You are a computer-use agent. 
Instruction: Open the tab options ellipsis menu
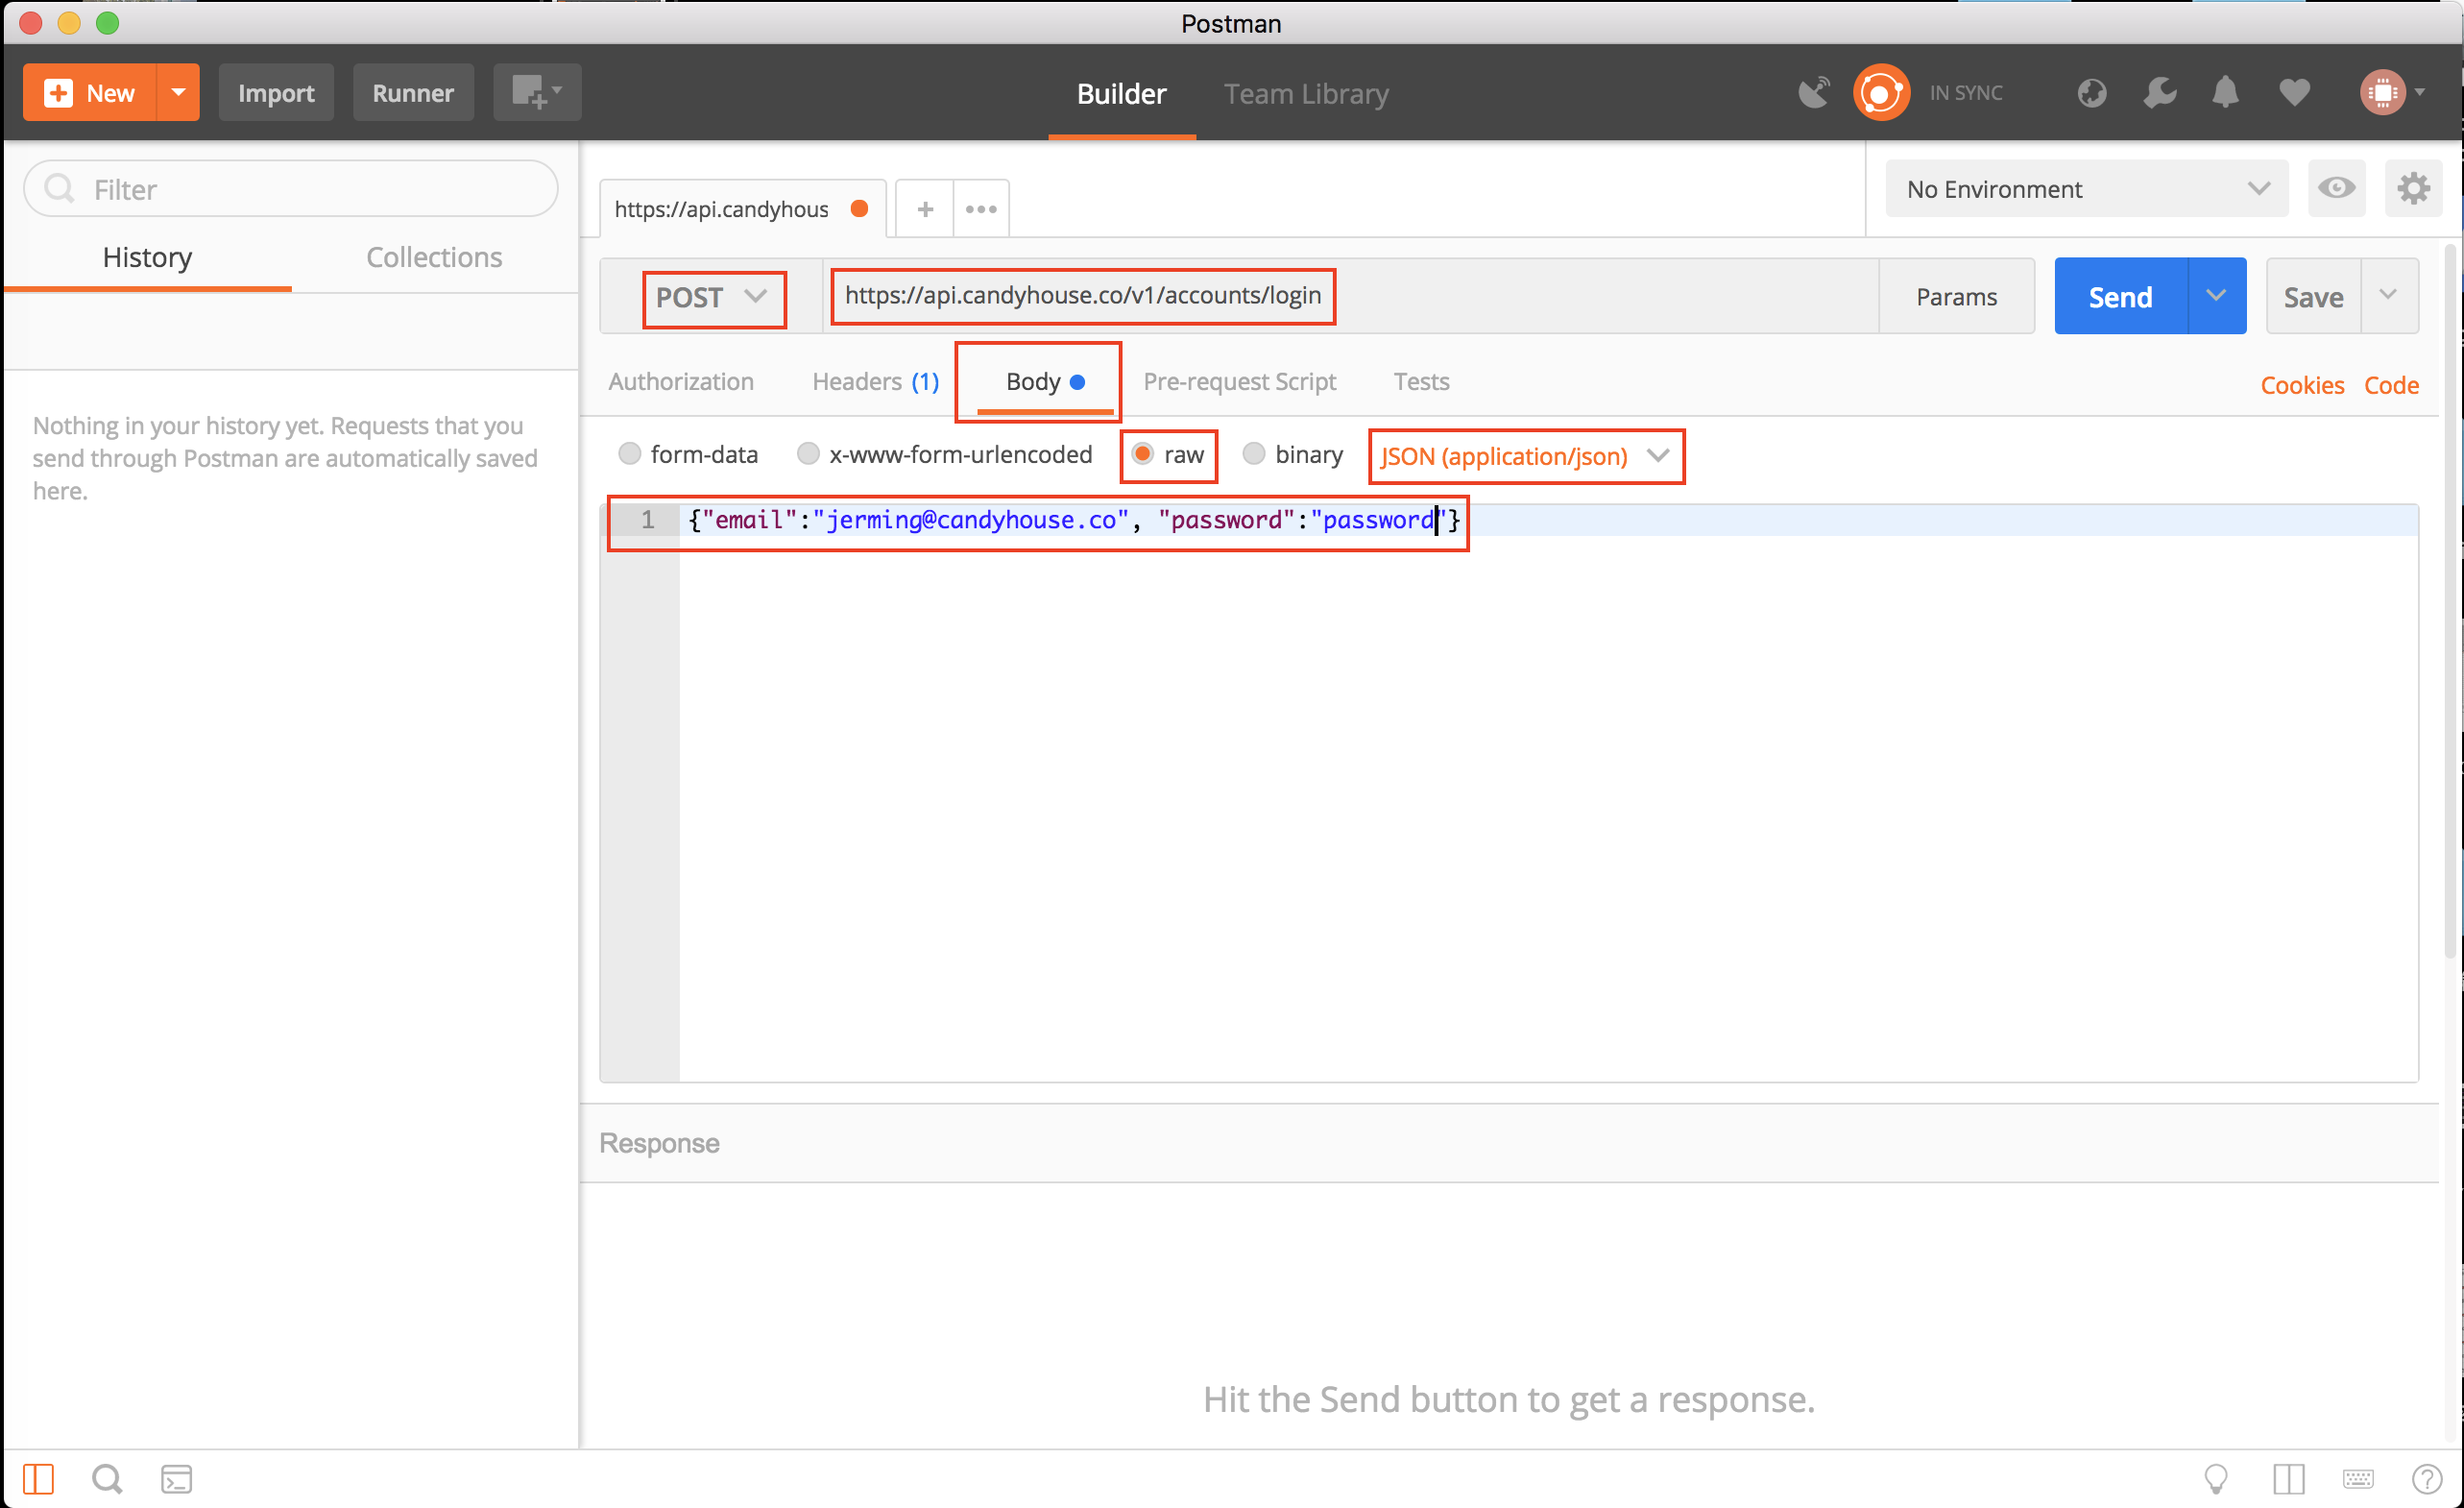click(981, 209)
